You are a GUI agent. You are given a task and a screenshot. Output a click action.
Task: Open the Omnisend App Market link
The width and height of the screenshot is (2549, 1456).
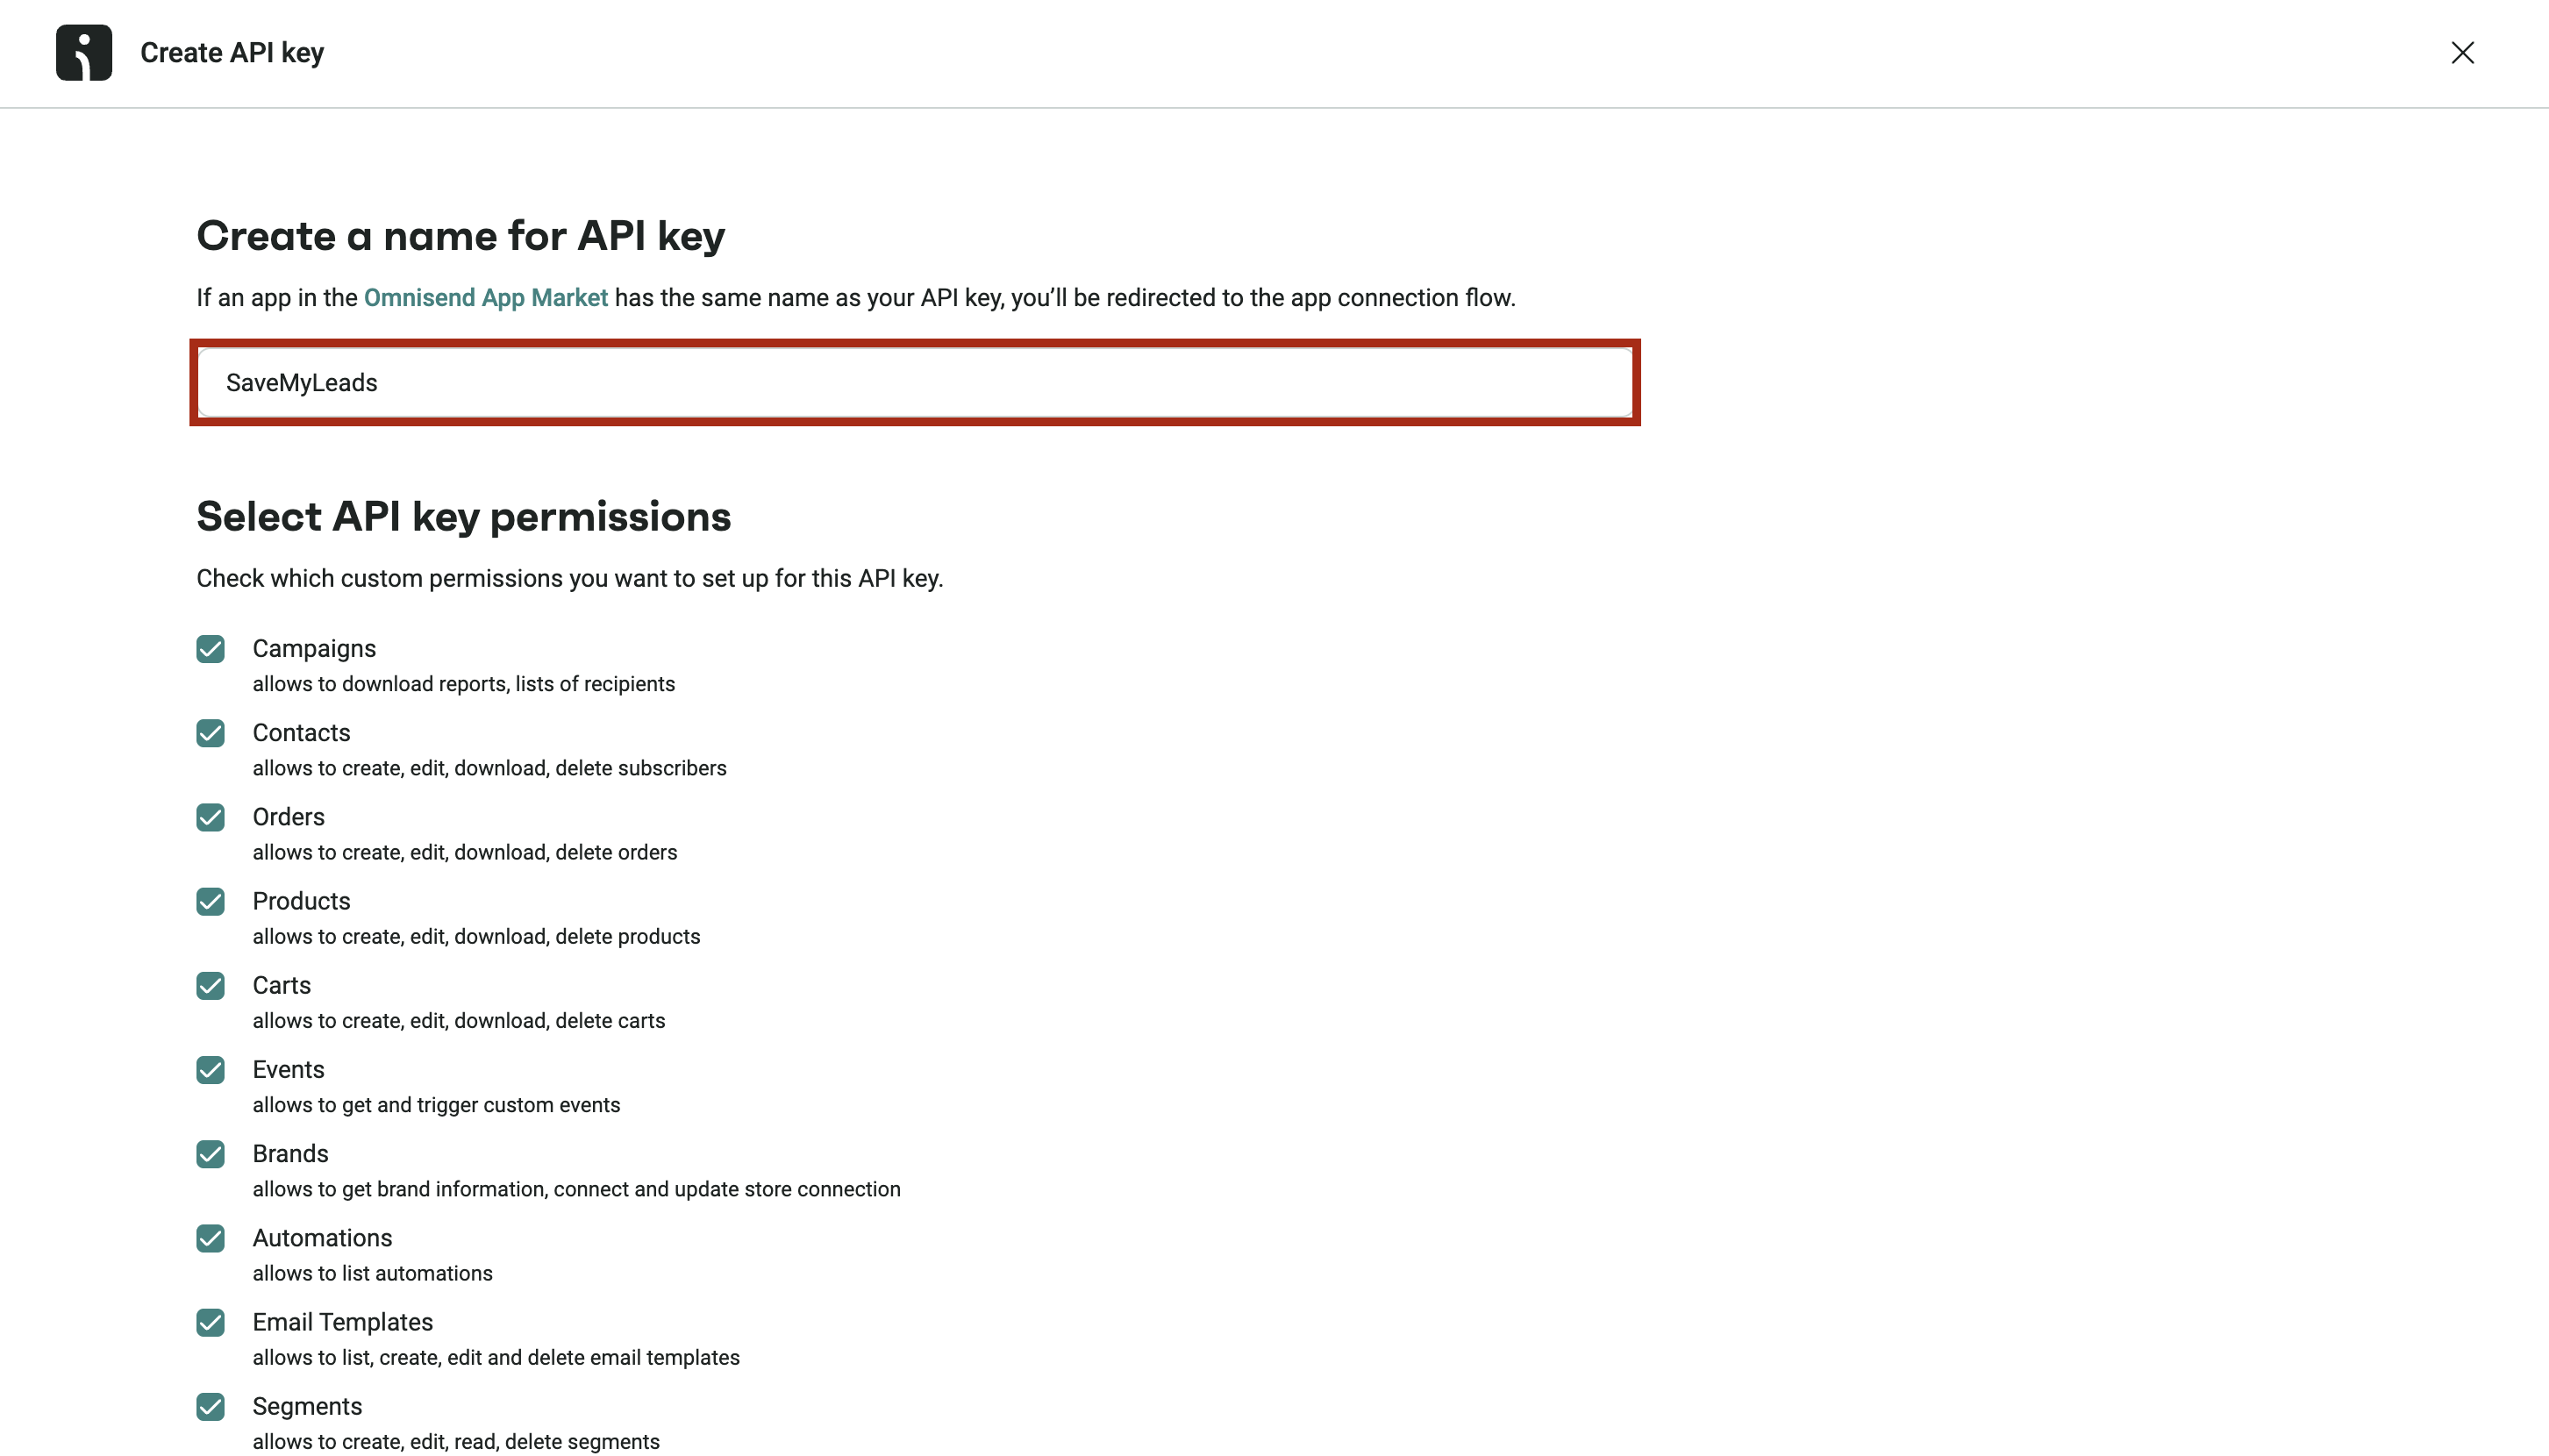[x=486, y=298]
